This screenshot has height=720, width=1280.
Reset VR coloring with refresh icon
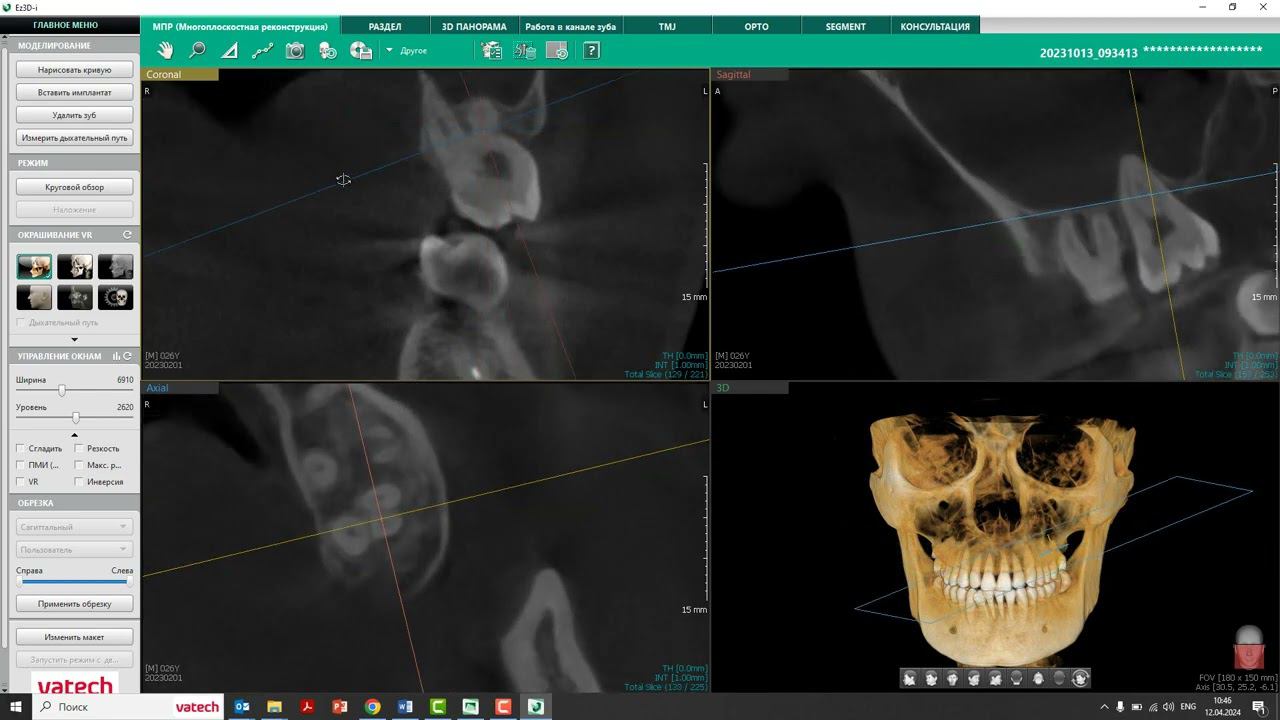coord(127,235)
